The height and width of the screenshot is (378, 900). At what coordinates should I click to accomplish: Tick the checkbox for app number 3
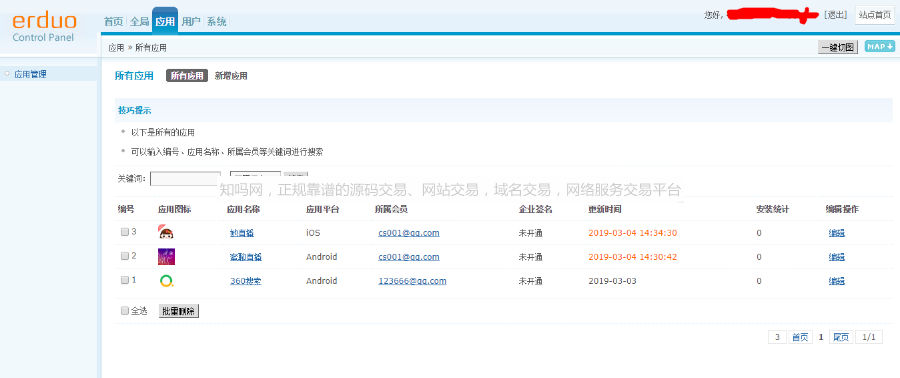point(125,232)
